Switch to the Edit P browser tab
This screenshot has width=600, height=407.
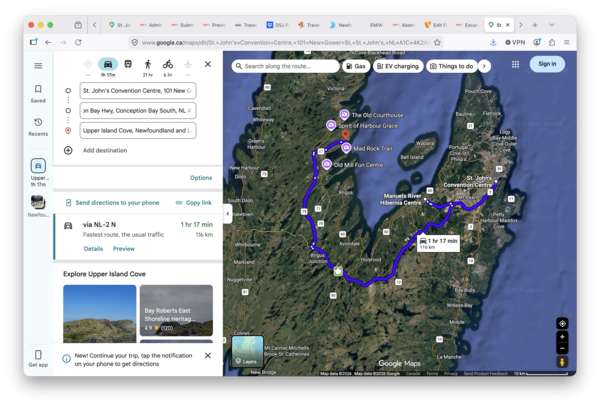point(436,25)
